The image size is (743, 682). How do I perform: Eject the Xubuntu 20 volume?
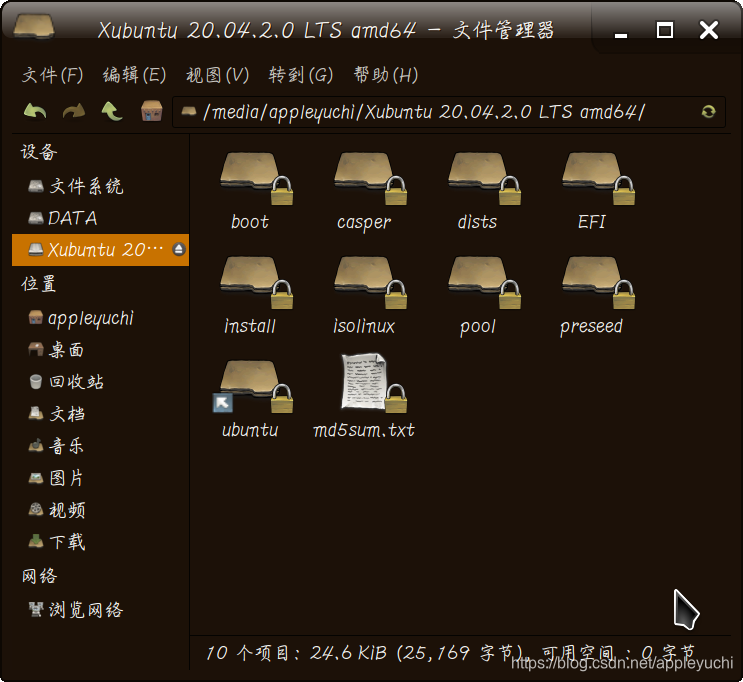(179, 250)
